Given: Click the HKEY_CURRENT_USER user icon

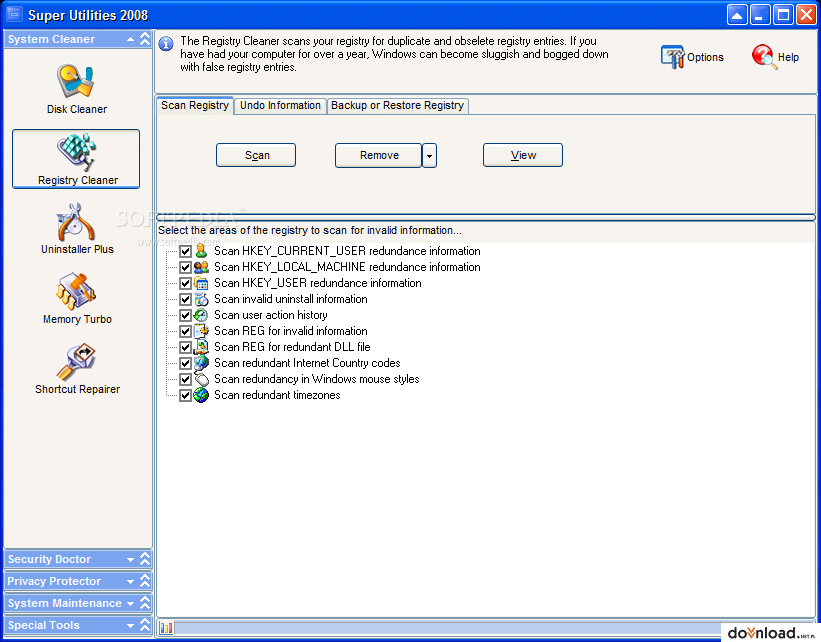Looking at the screenshot, I should point(201,251).
